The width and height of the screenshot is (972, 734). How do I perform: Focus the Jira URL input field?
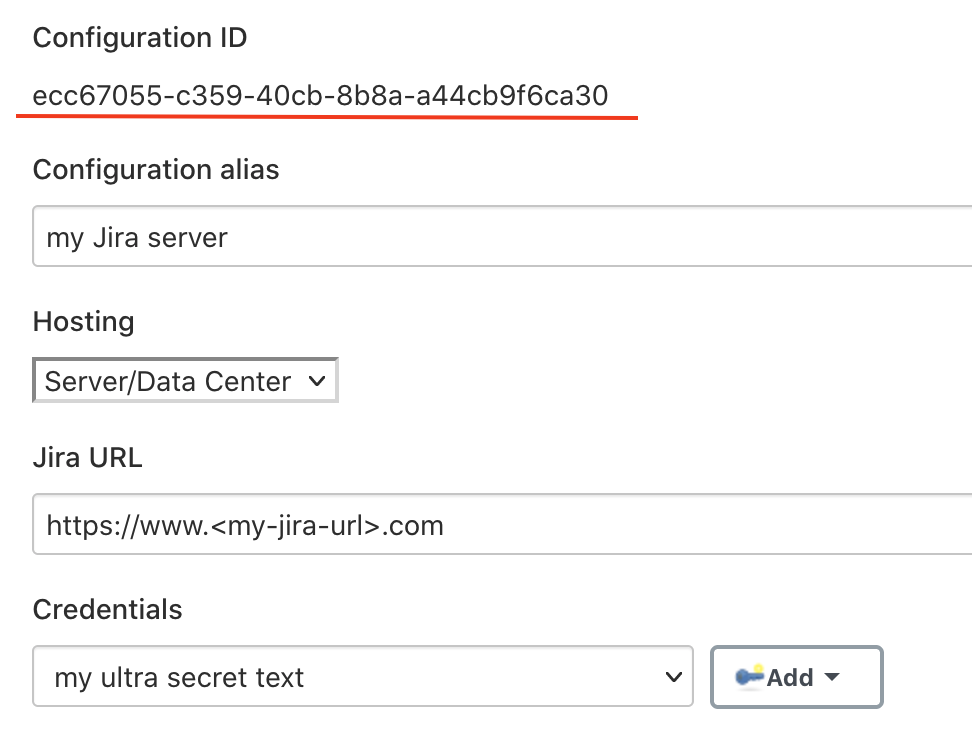click(502, 524)
